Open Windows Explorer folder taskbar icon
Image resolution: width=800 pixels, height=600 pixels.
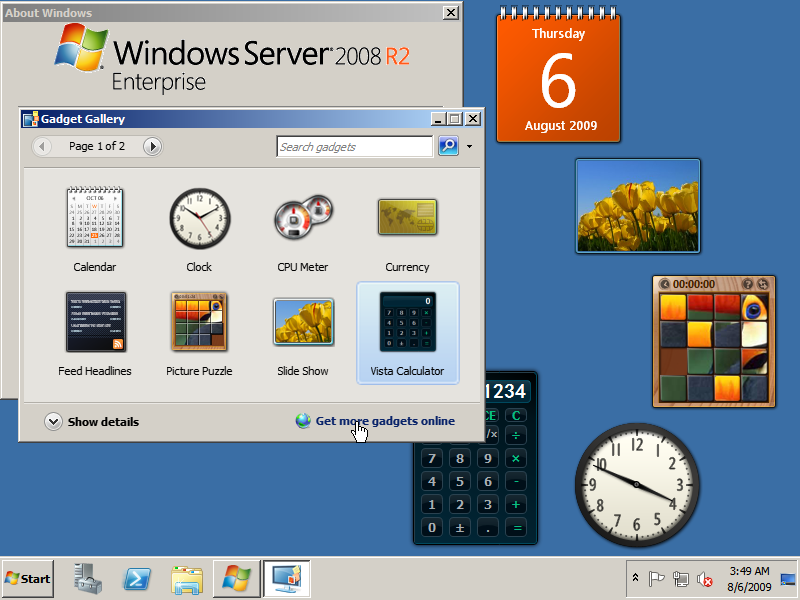point(186,580)
